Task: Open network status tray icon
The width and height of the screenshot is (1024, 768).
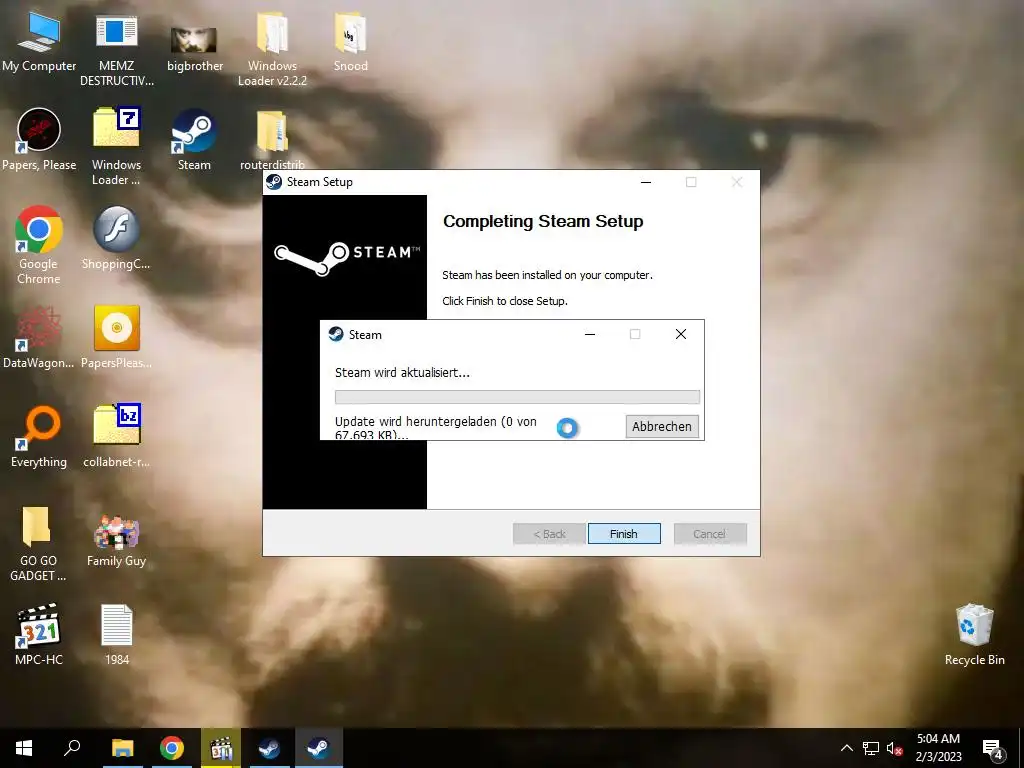Action: click(x=871, y=748)
